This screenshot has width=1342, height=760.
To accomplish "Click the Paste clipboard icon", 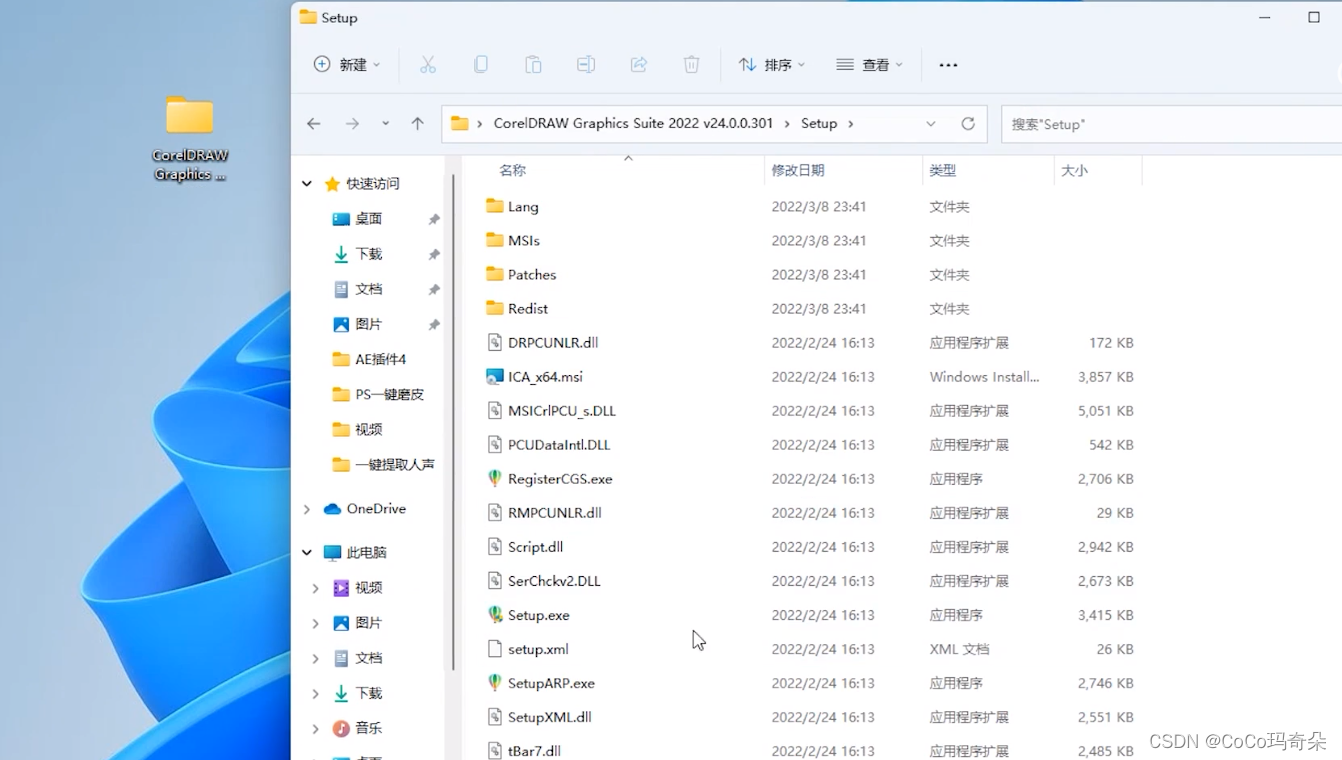I will [x=533, y=65].
